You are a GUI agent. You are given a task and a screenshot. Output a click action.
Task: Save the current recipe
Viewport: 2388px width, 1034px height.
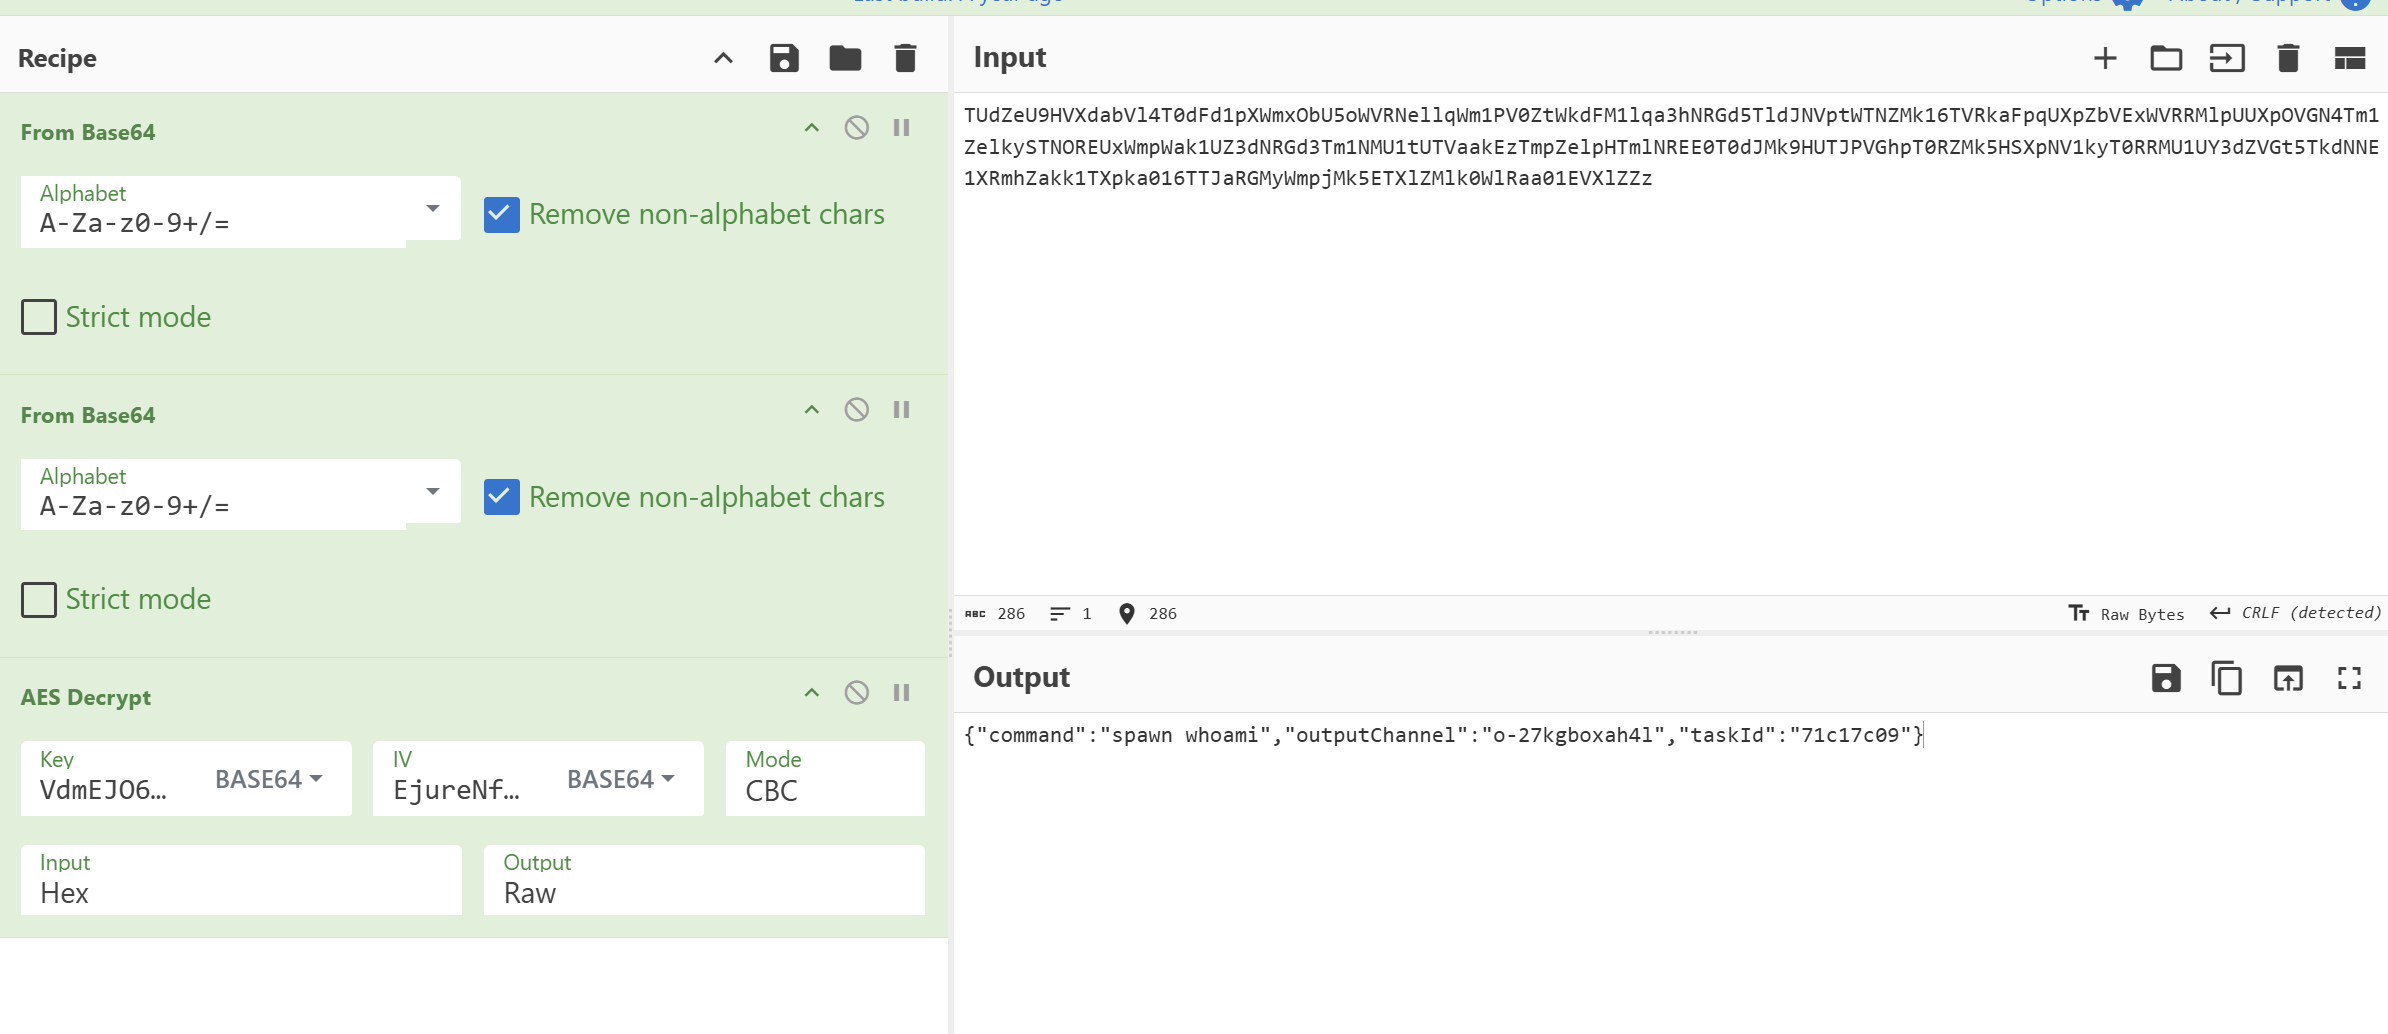point(784,58)
